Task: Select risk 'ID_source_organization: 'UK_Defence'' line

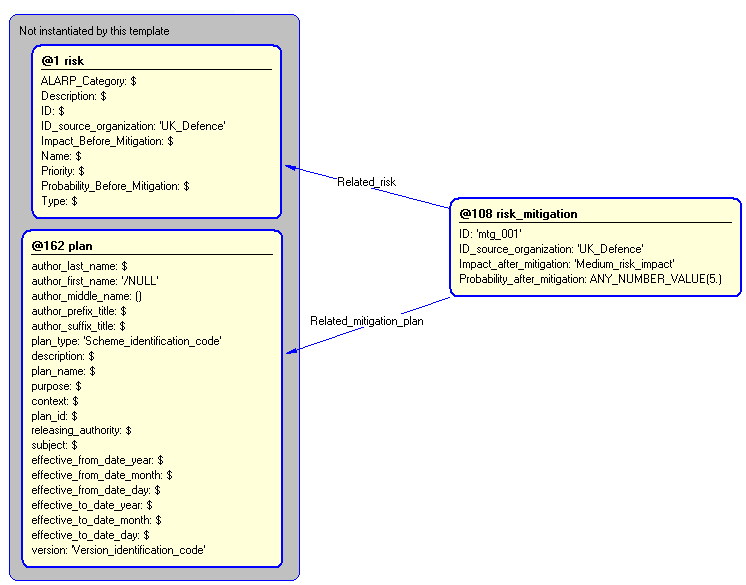Action: pos(133,126)
